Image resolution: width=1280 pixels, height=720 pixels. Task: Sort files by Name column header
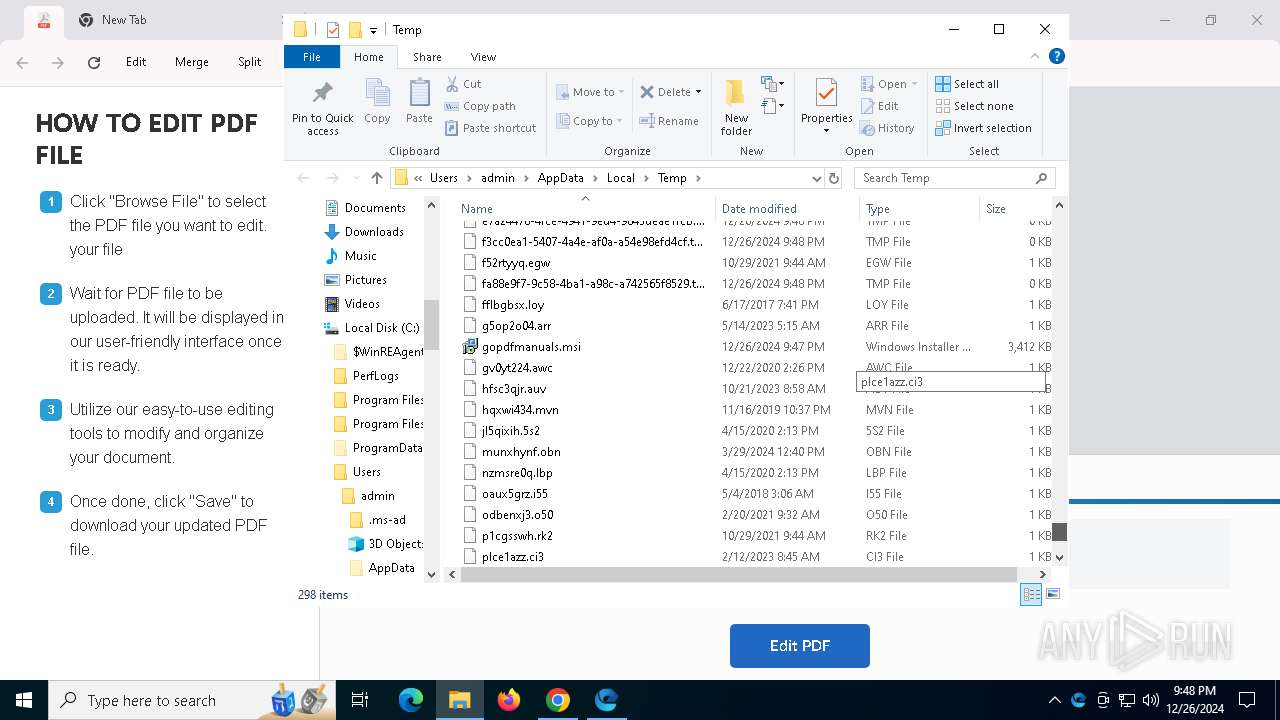point(585,208)
